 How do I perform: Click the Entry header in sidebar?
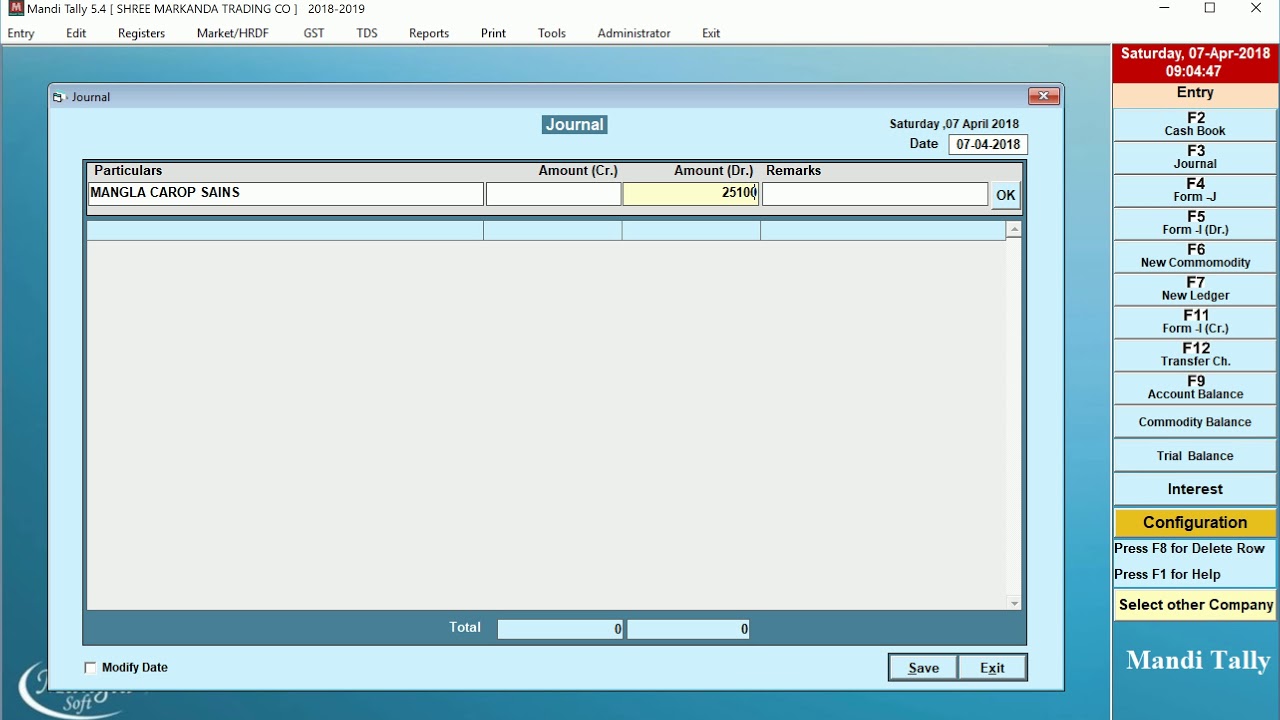pyautogui.click(x=1195, y=93)
